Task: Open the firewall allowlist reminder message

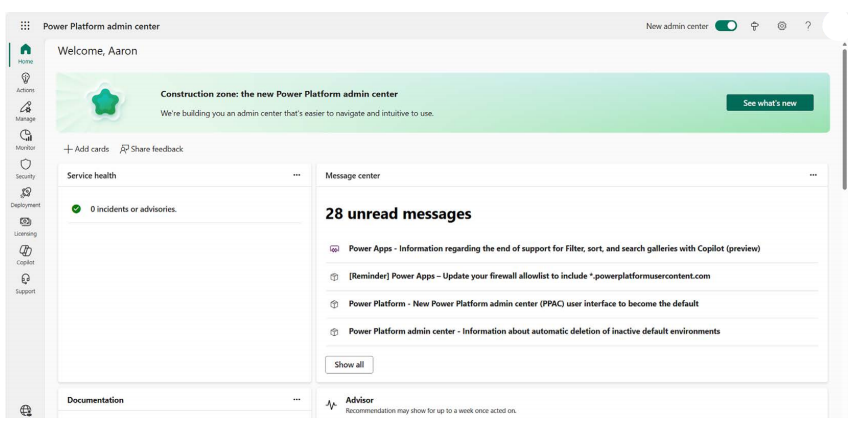Action: (529, 276)
